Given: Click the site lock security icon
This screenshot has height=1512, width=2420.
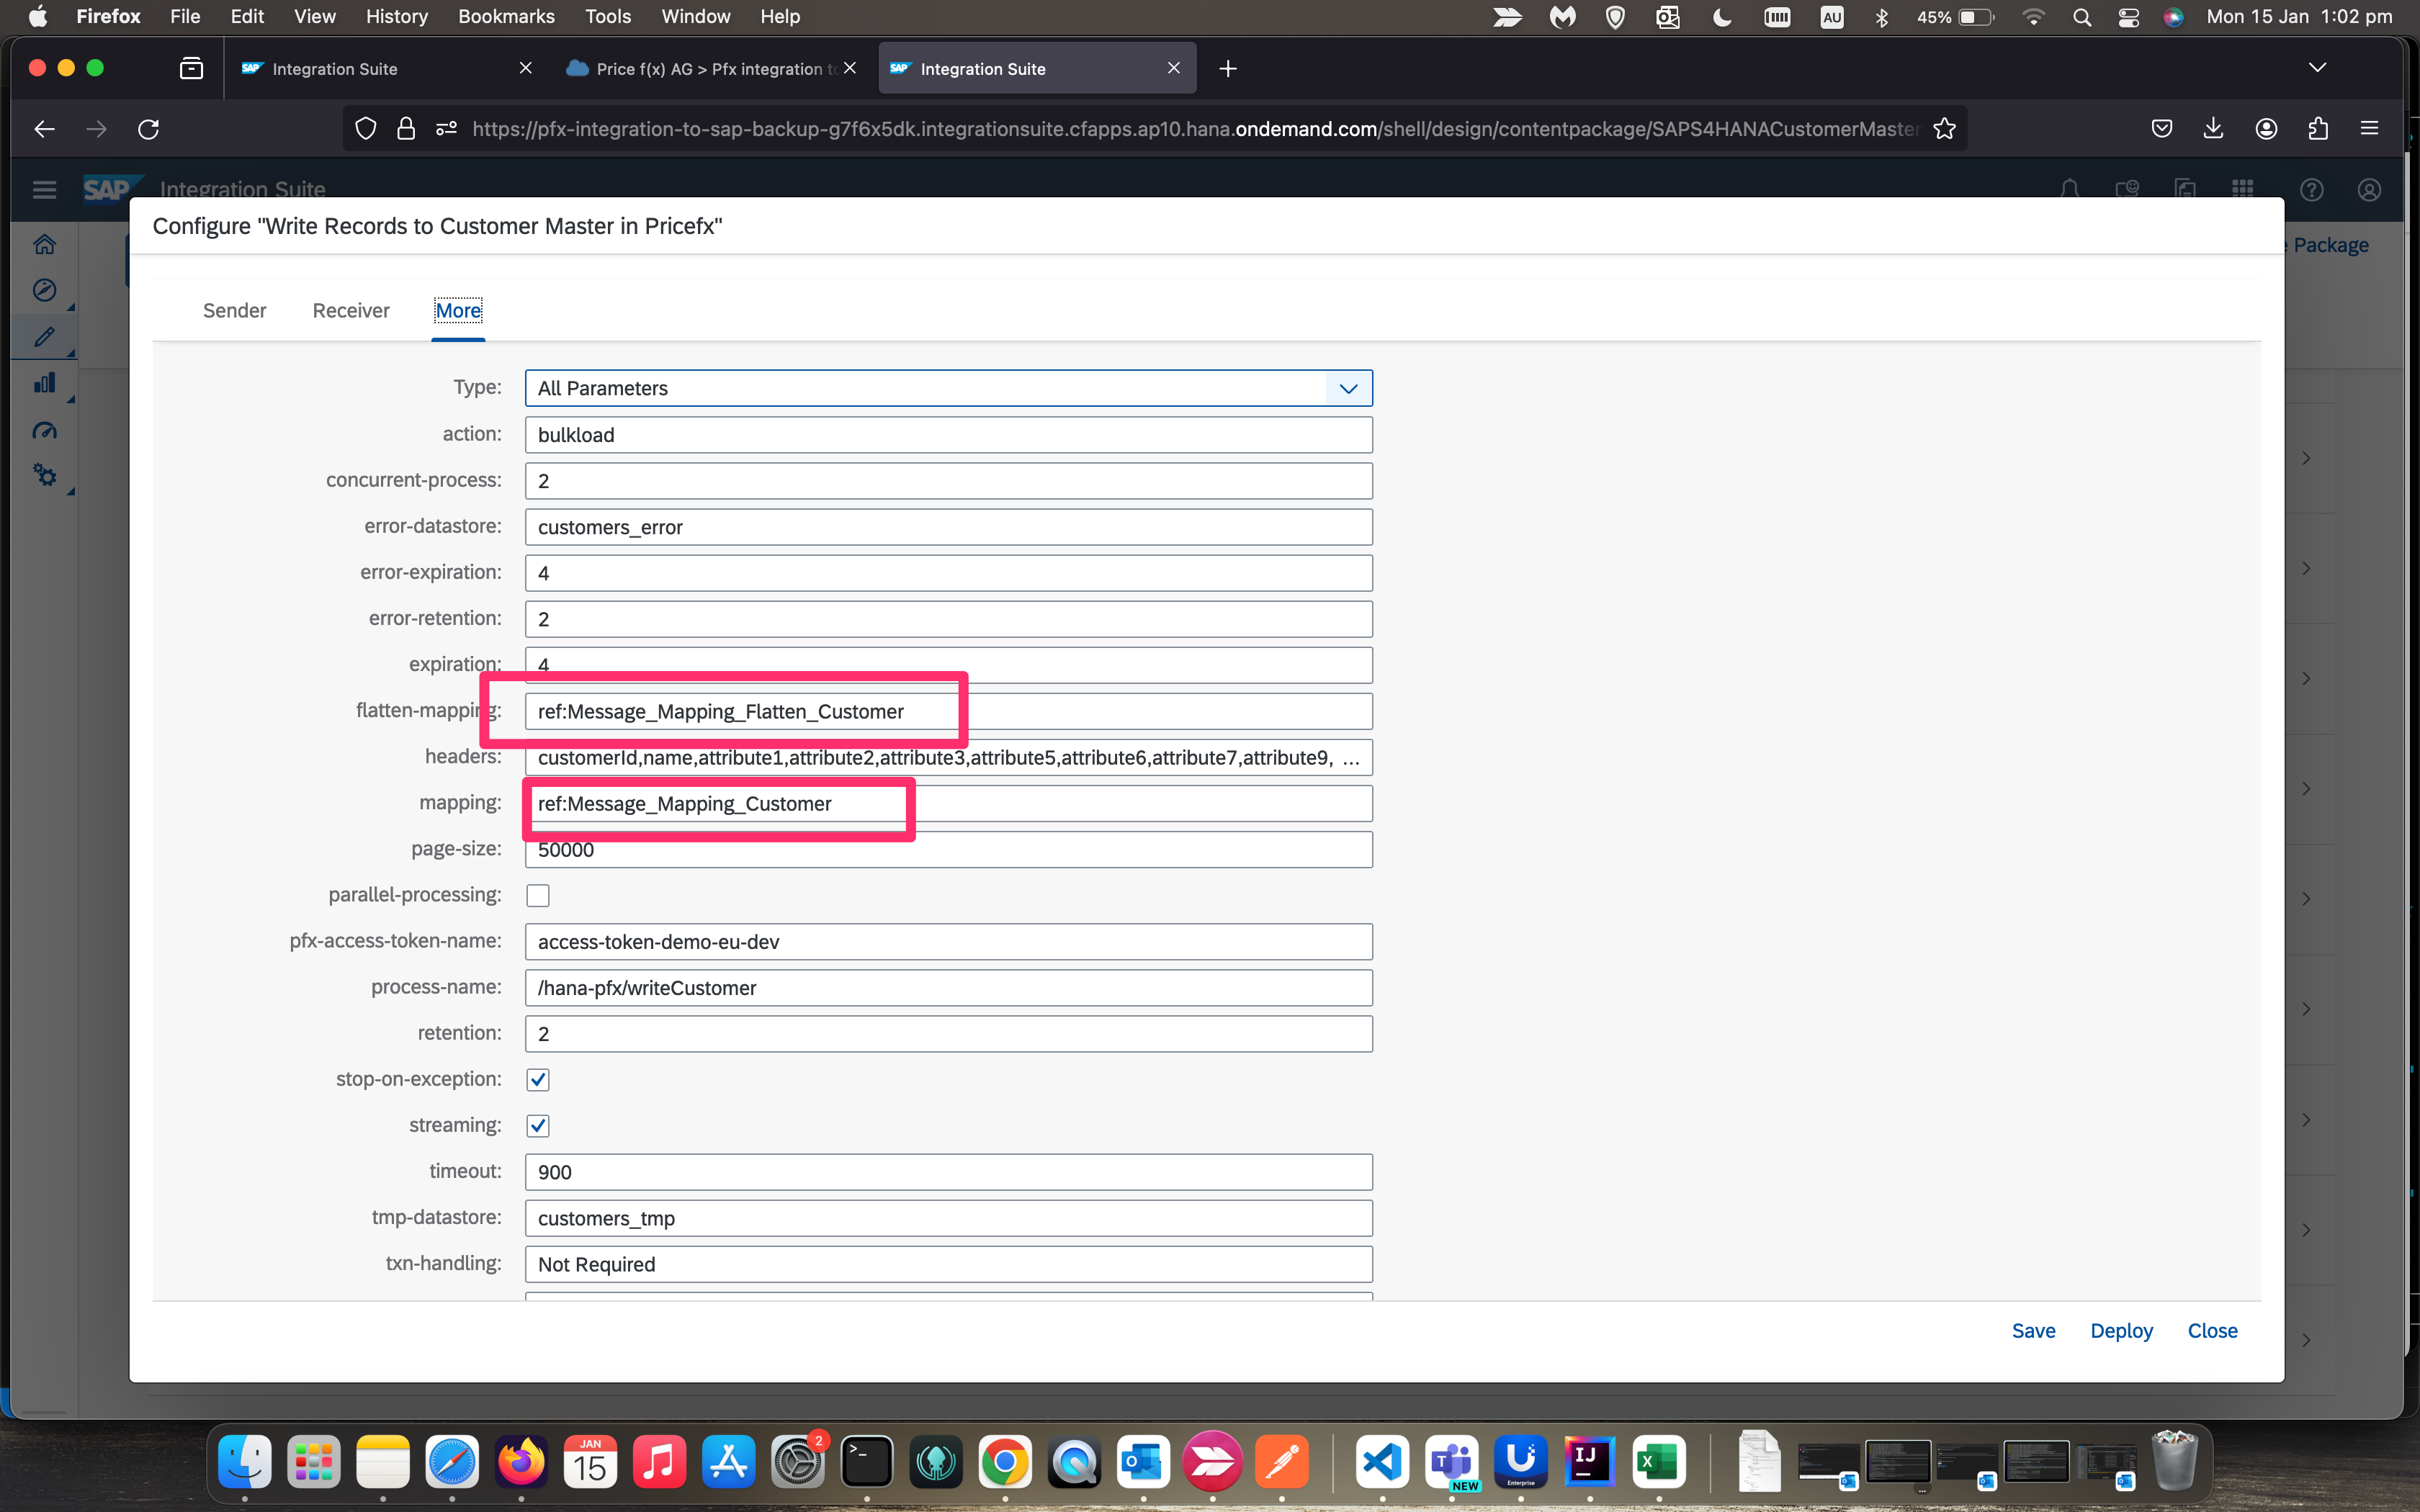Looking at the screenshot, I should [x=406, y=129].
